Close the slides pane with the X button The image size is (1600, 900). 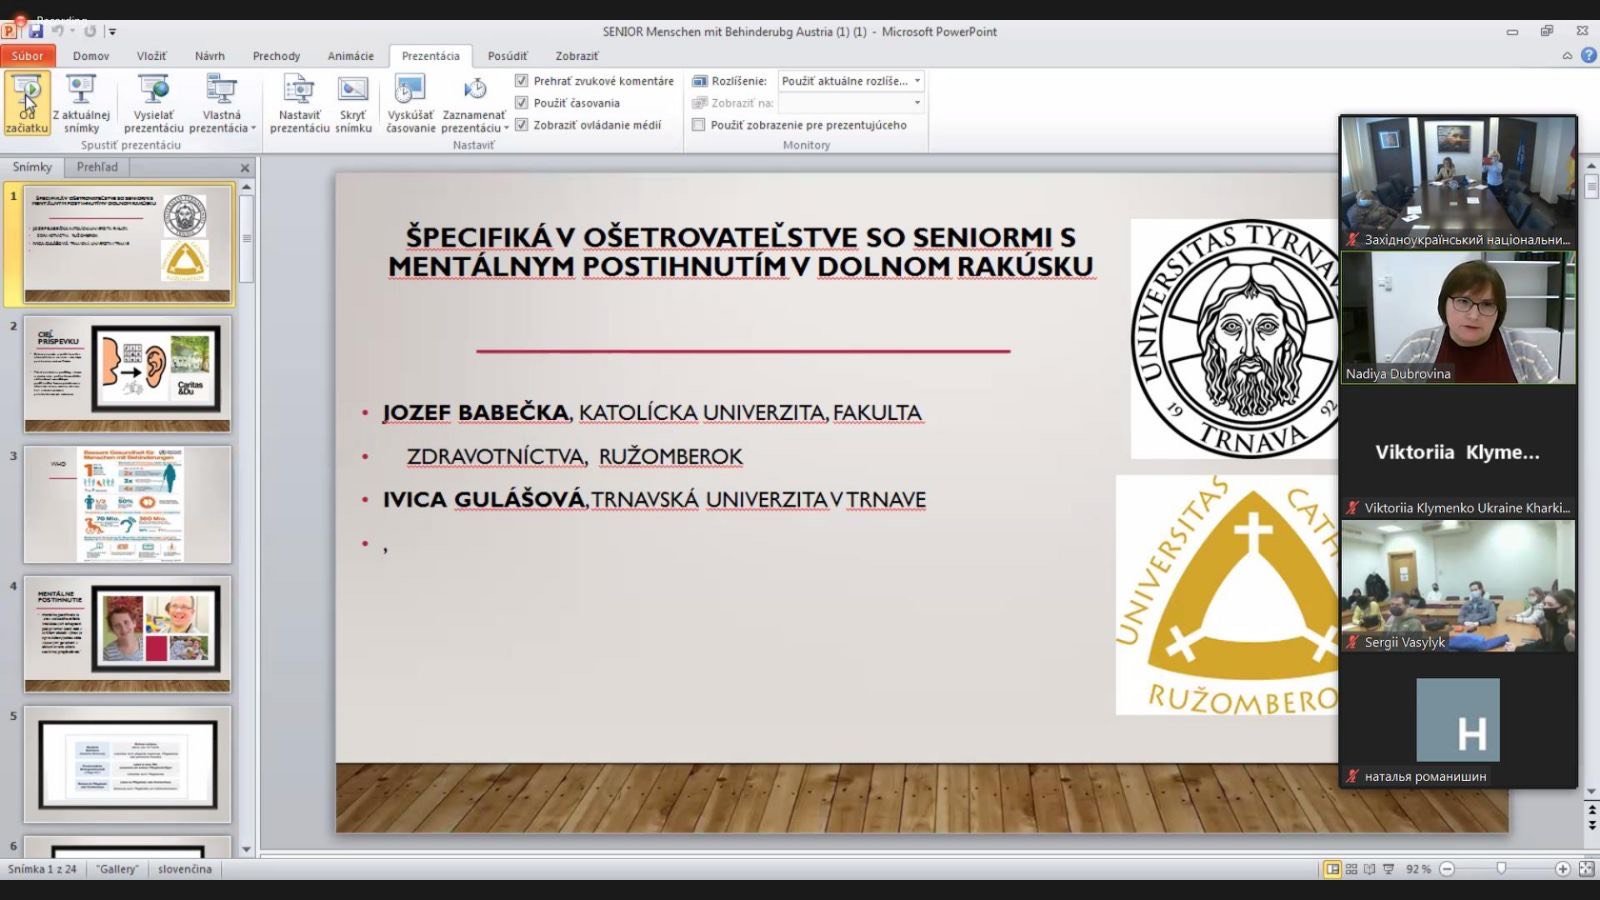pos(245,168)
